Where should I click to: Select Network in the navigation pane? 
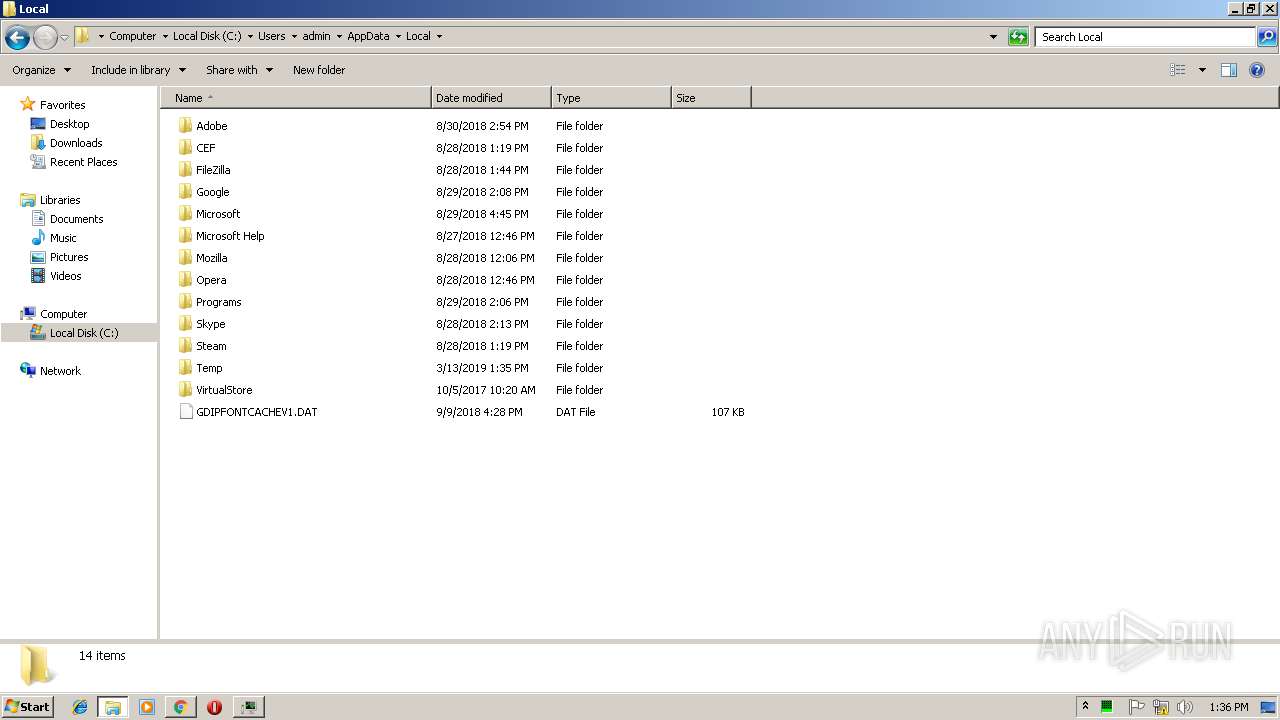tap(60, 371)
